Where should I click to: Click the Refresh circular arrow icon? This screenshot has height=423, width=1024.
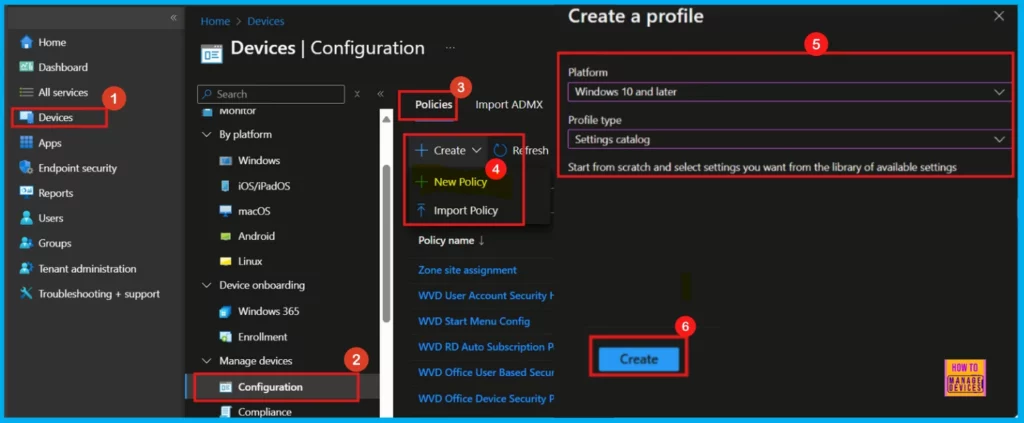[x=500, y=151]
